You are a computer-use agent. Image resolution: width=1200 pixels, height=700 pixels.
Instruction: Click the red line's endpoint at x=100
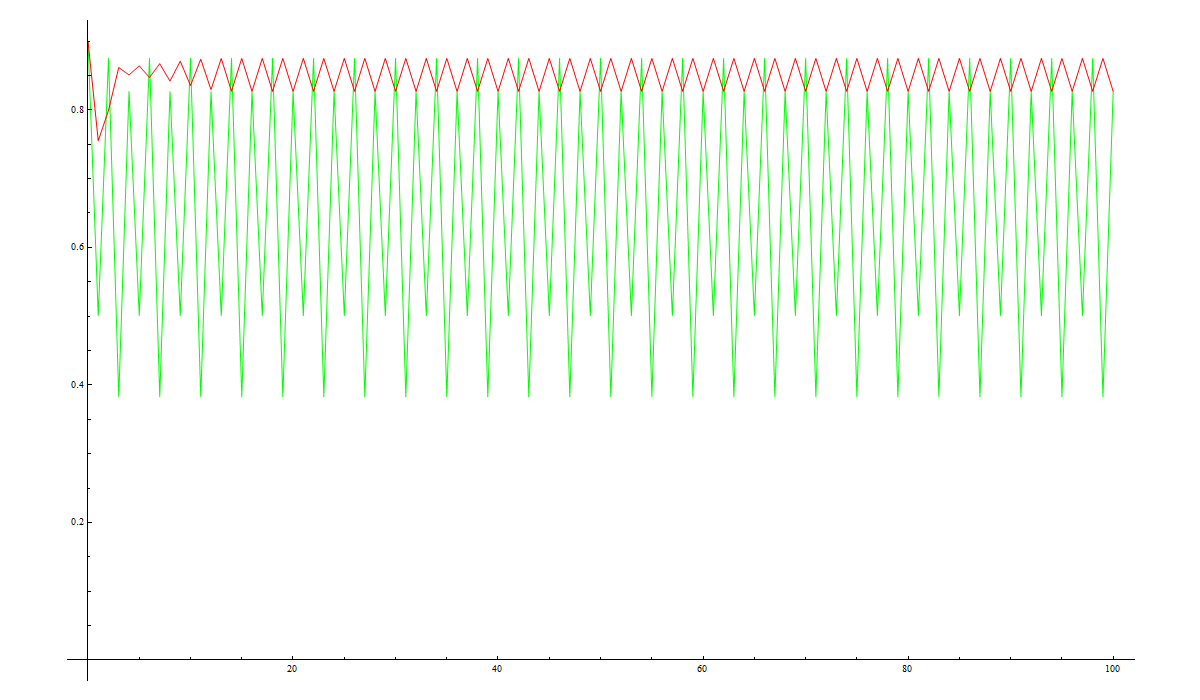click(1113, 91)
